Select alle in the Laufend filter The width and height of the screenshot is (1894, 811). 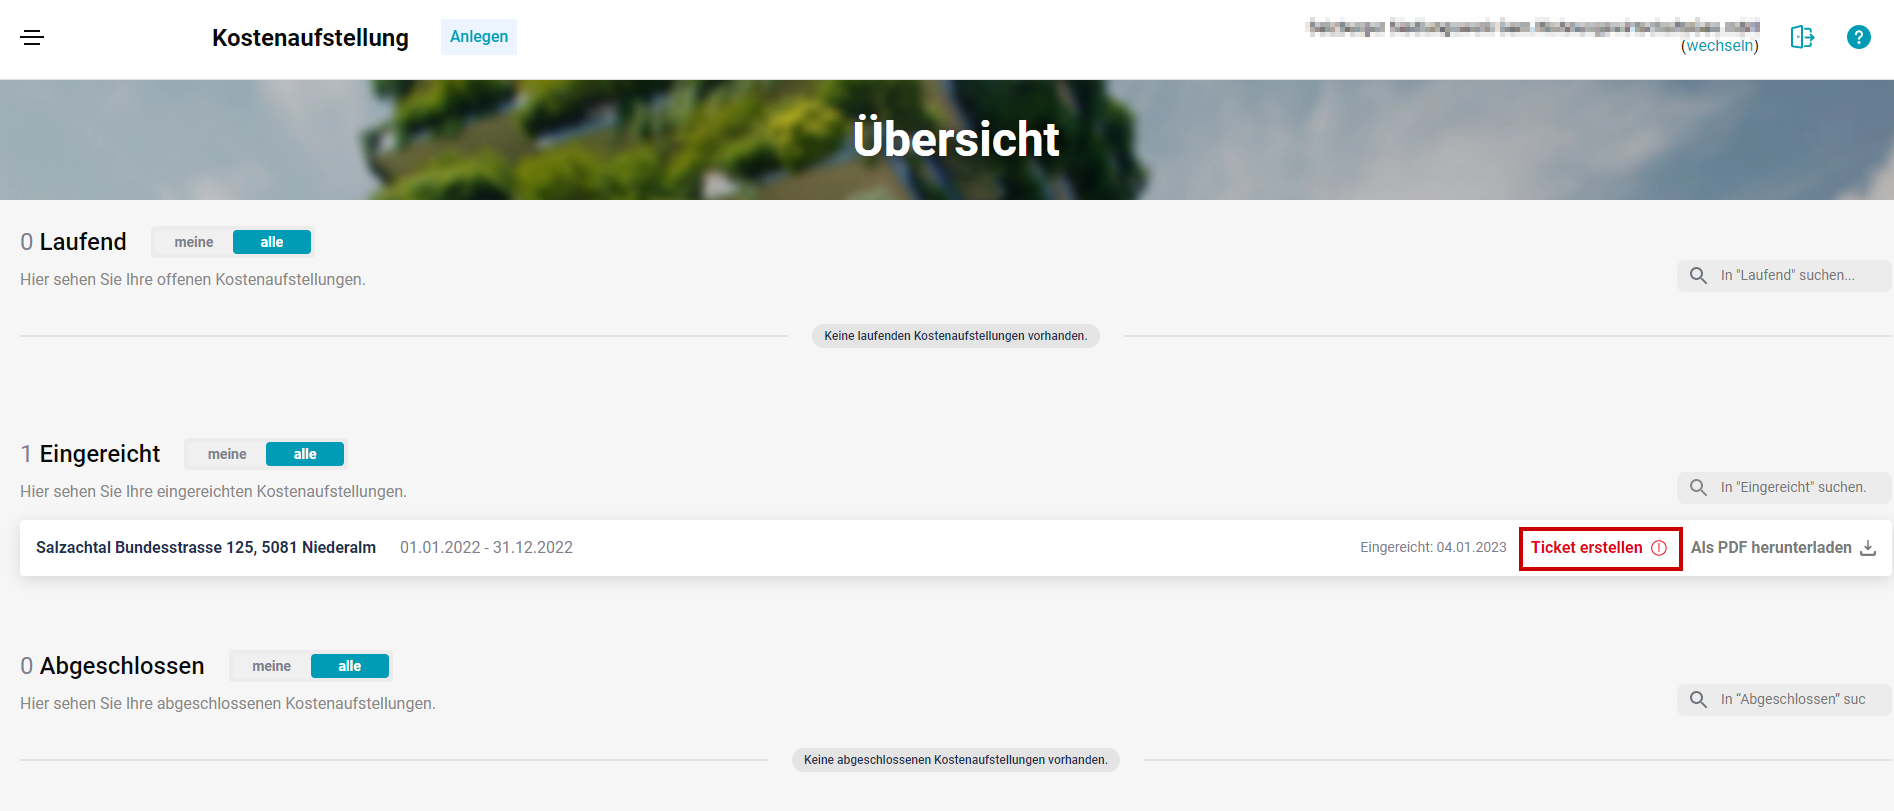click(x=271, y=242)
